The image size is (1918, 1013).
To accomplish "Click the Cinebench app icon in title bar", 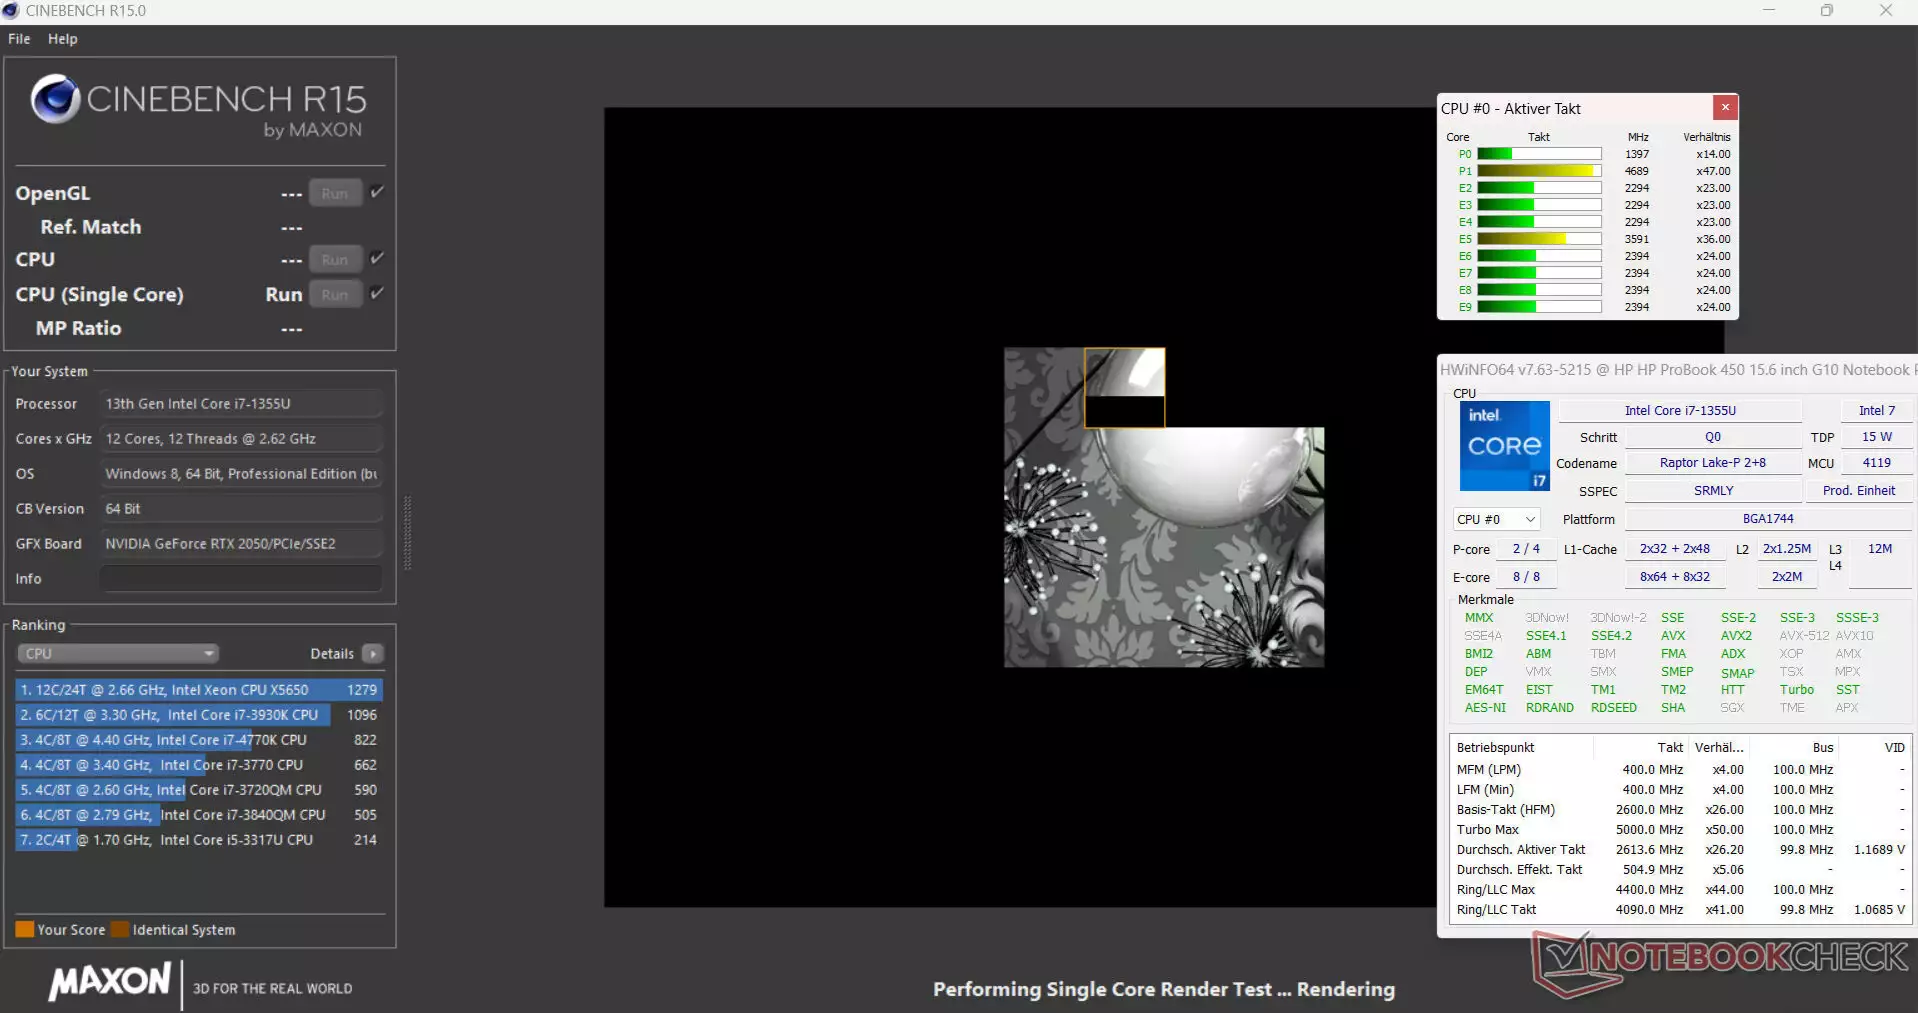I will (x=11, y=11).
